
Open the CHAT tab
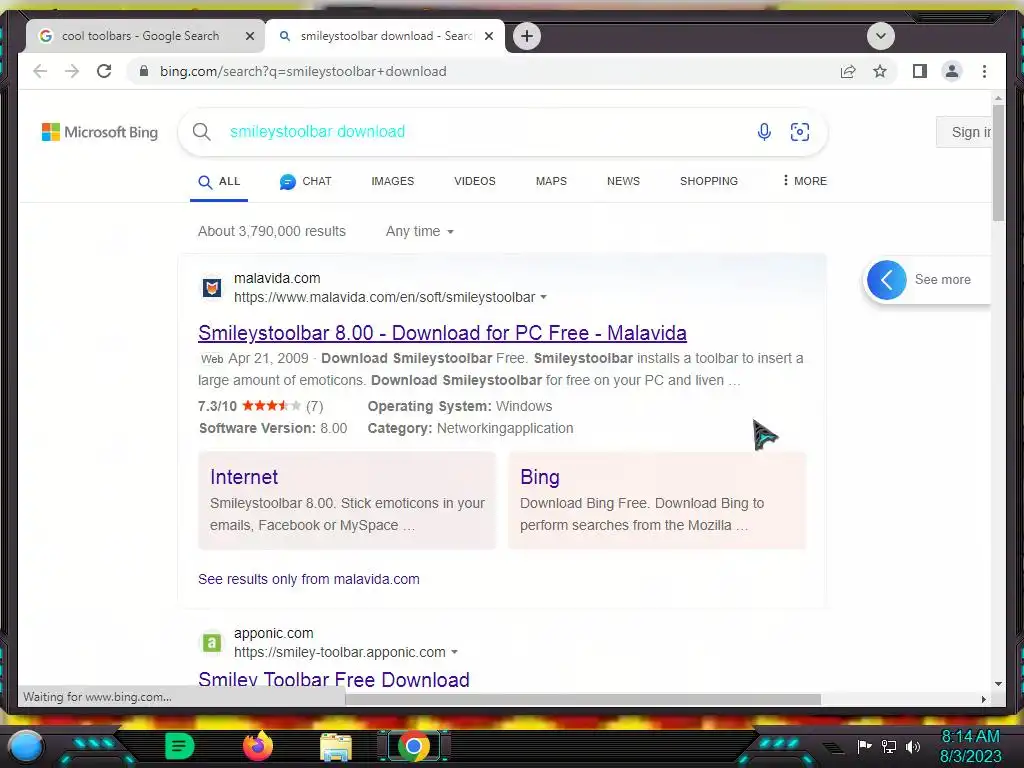coord(306,182)
